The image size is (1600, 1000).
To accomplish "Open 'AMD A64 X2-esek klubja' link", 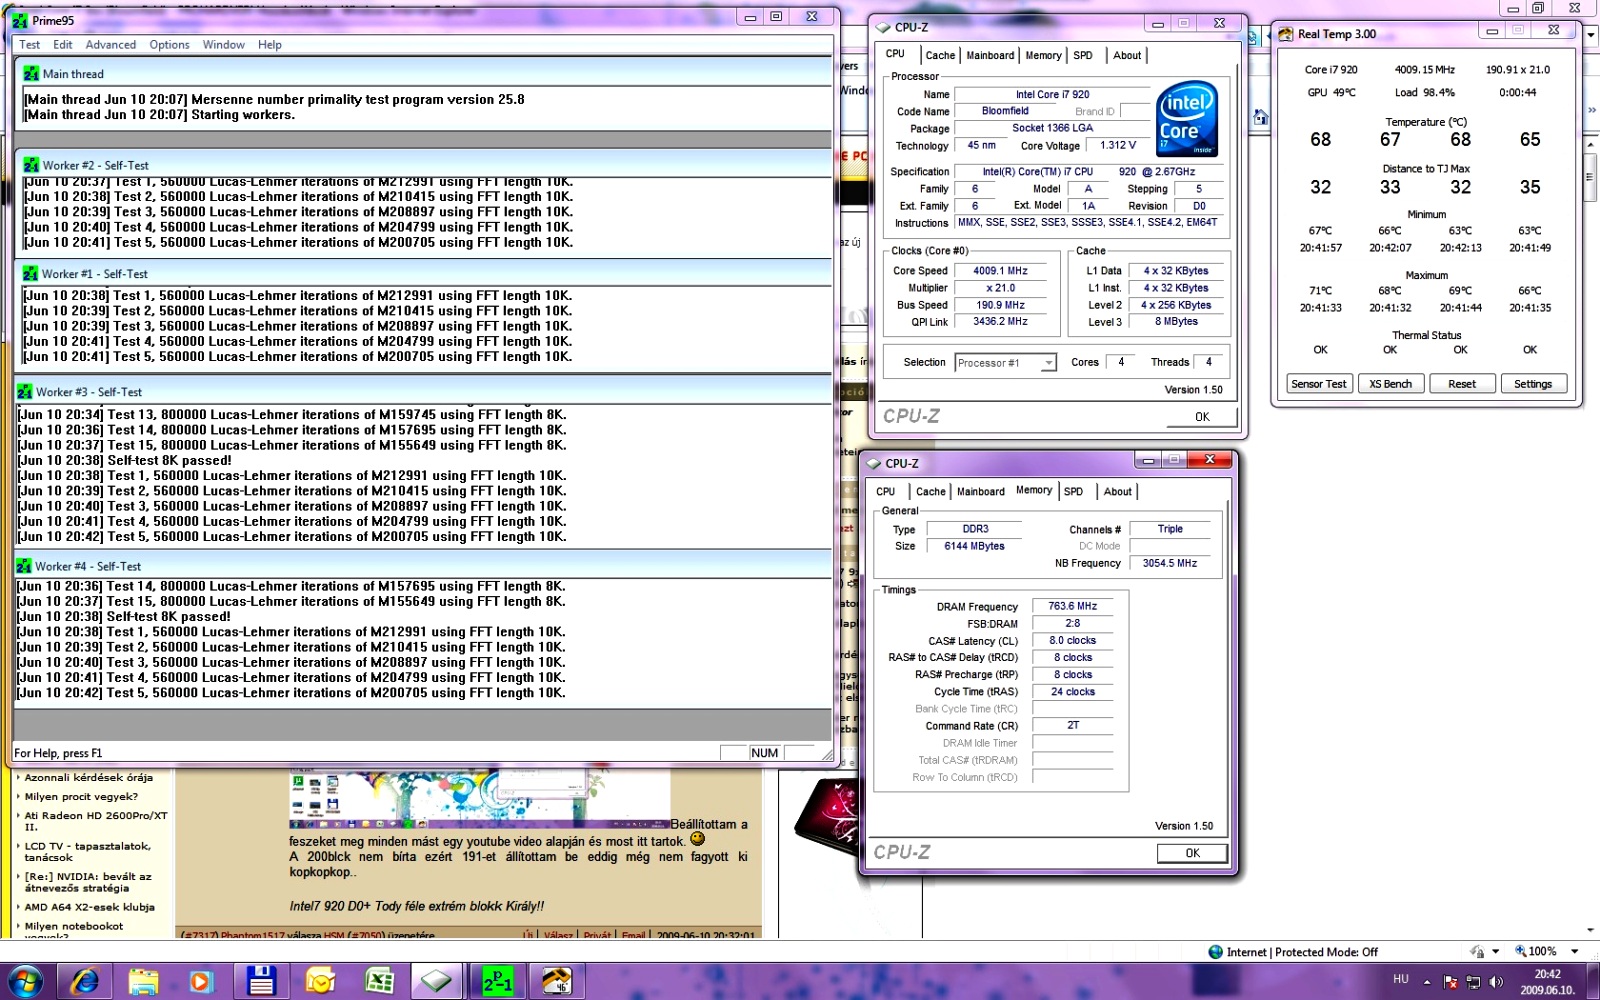I will click(89, 907).
